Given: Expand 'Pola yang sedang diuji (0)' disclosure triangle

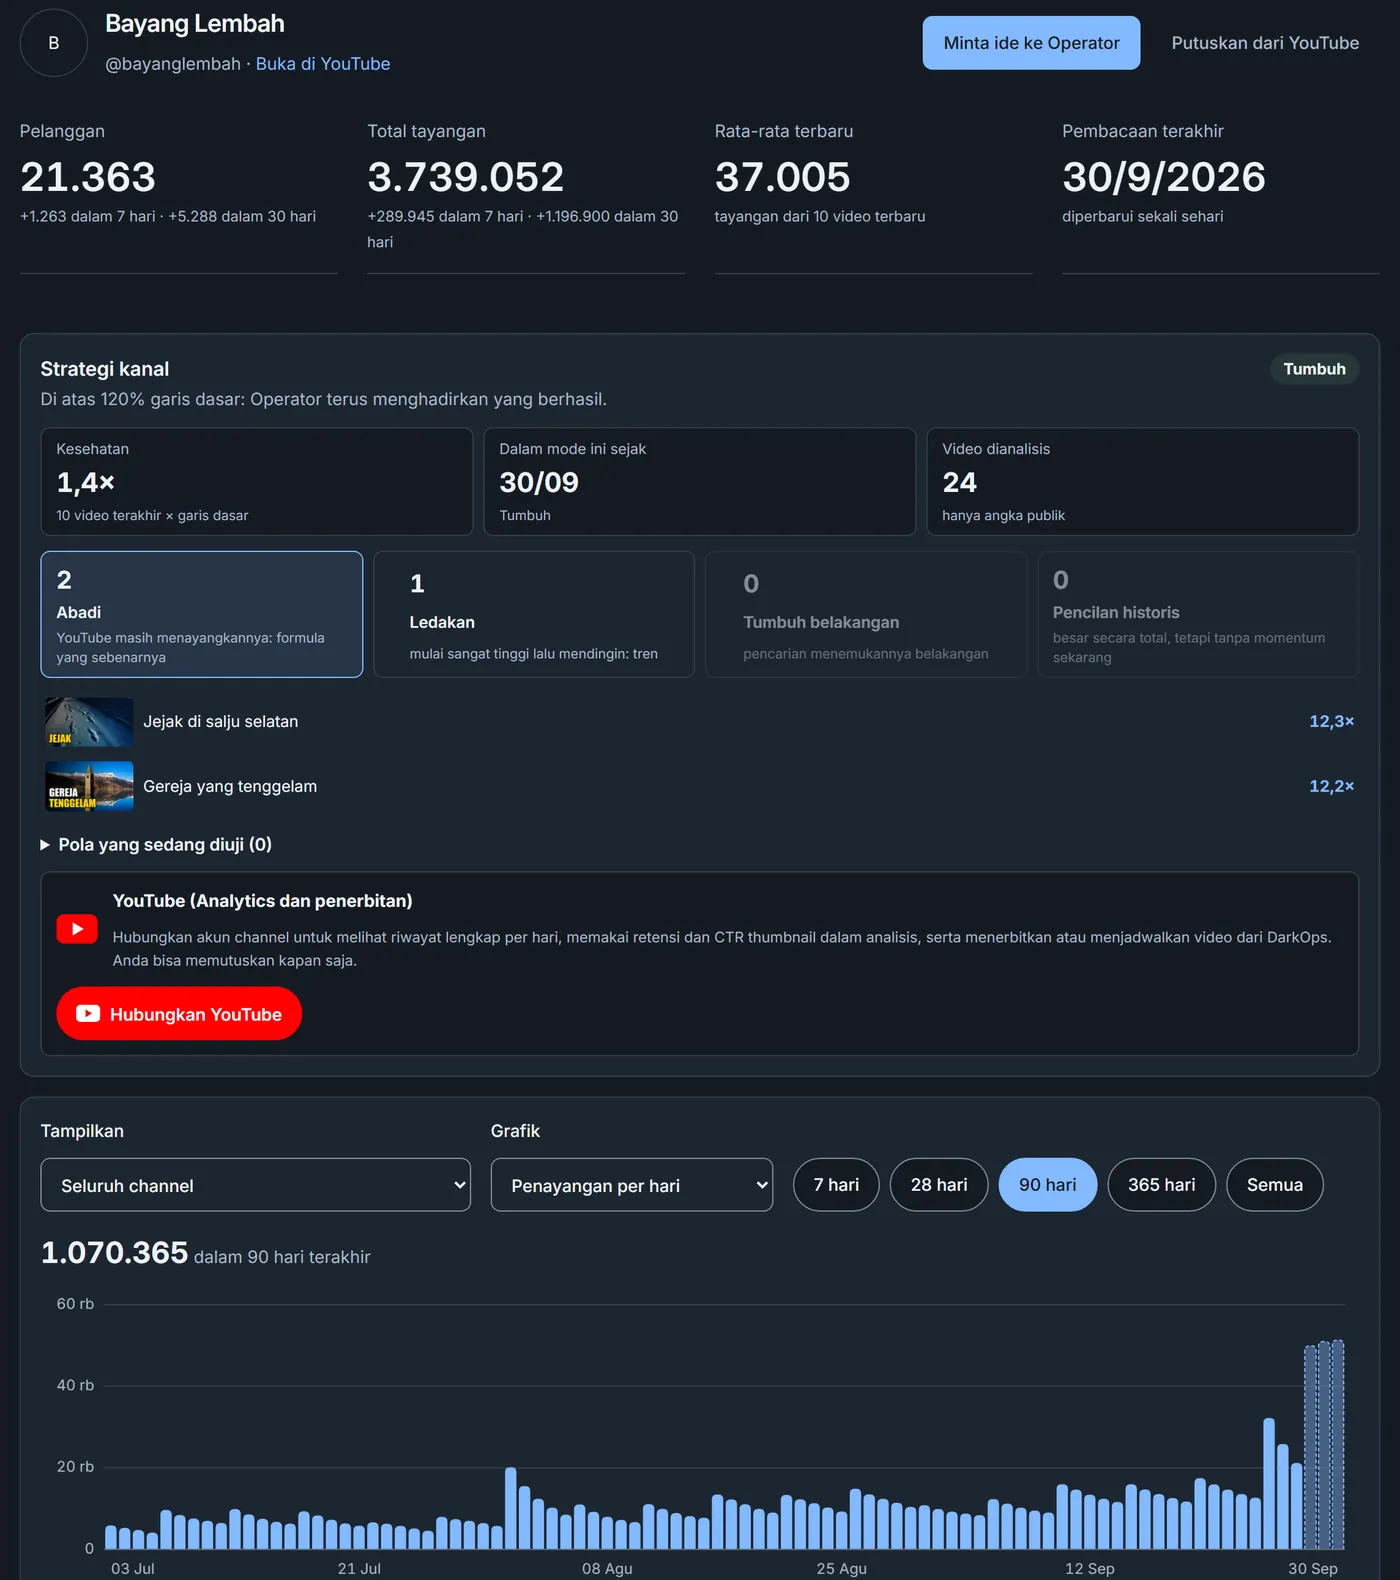Looking at the screenshot, I should 45,845.
